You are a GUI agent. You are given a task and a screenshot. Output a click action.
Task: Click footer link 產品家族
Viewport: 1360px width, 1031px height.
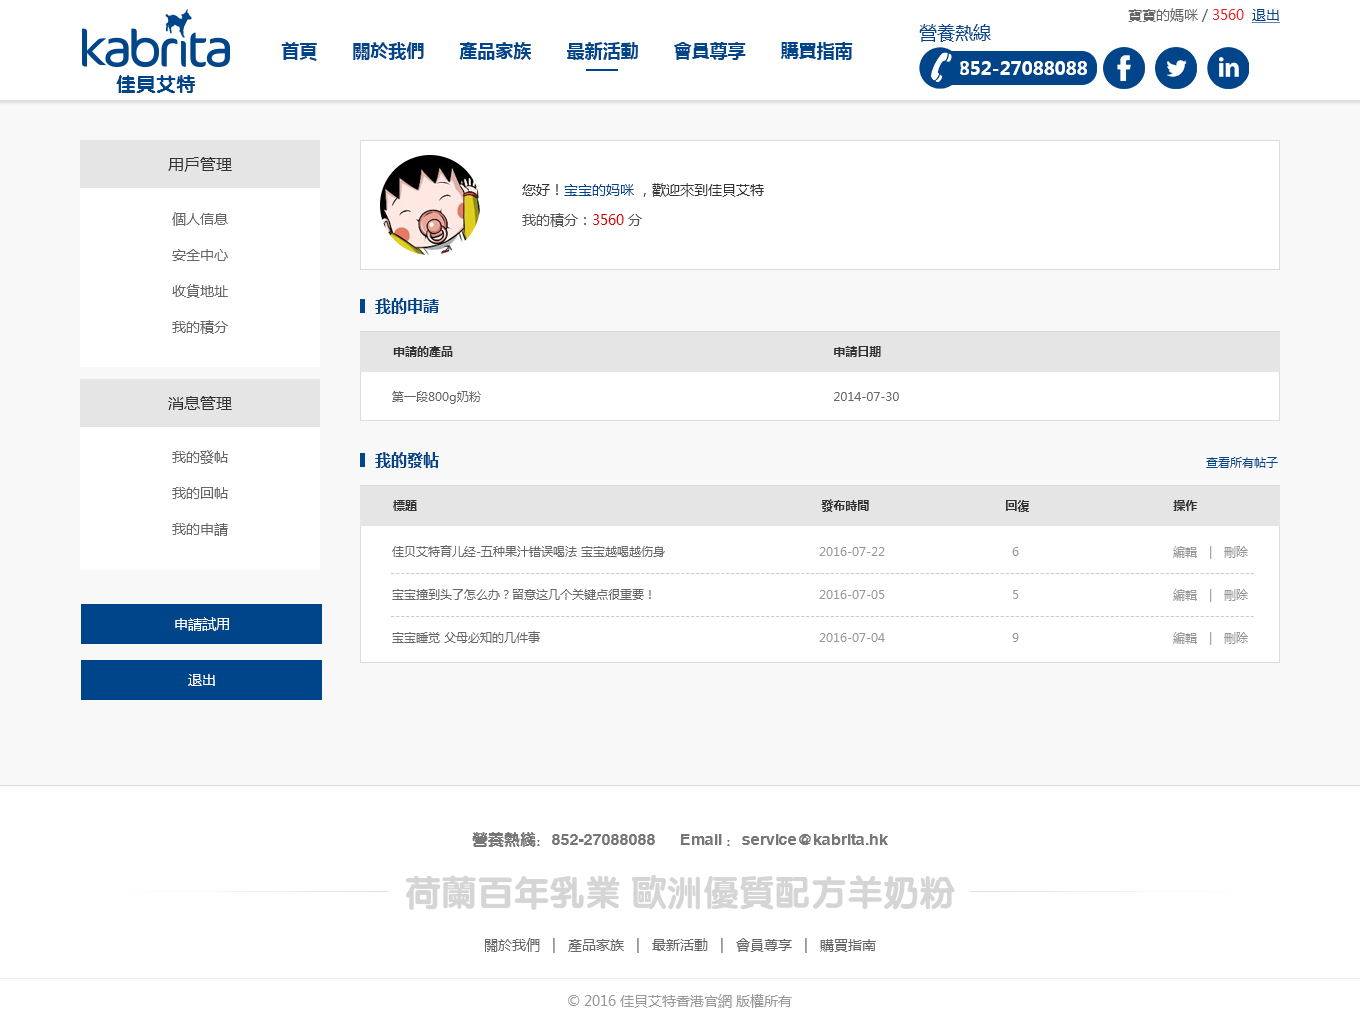(596, 945)
